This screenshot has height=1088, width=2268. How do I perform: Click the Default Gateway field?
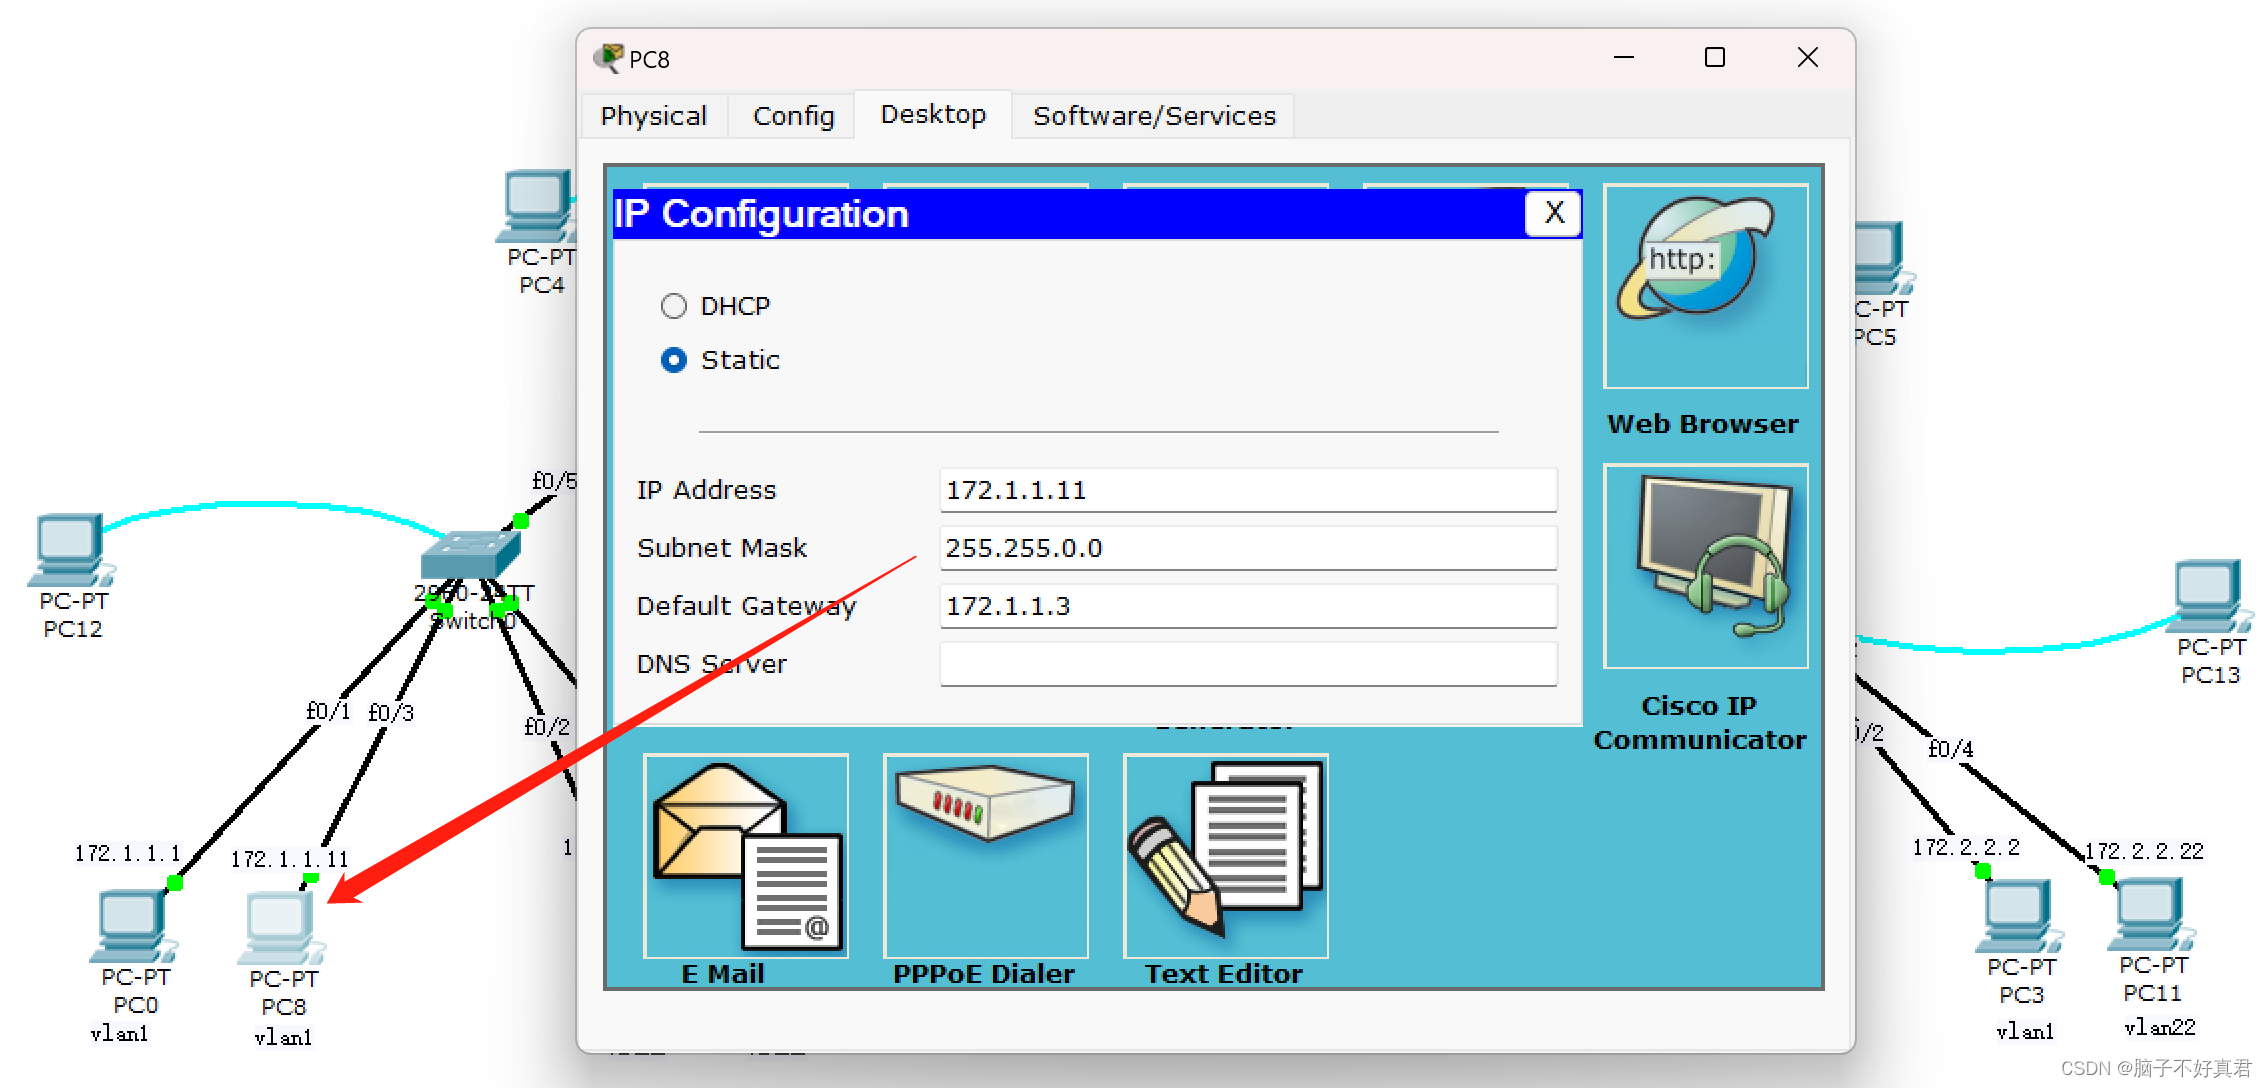coord(1247,606)
